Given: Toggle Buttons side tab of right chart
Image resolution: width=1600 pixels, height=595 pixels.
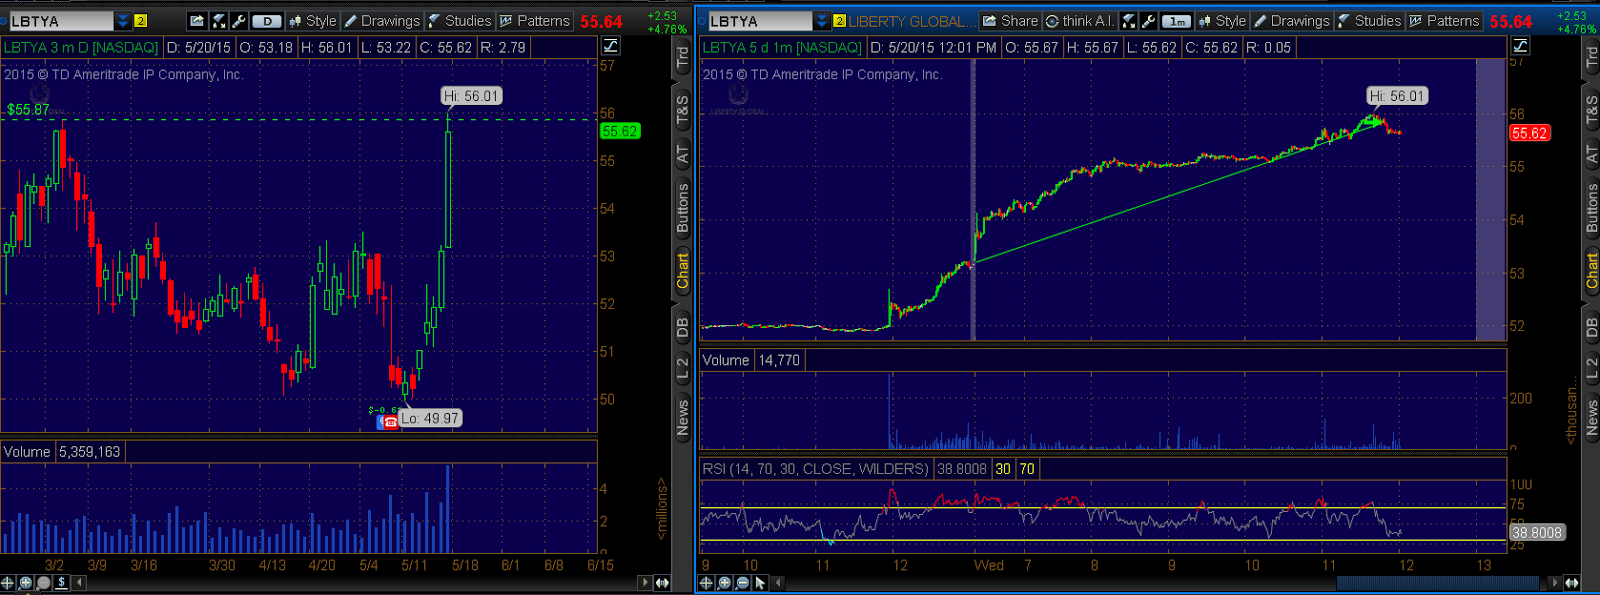Looking at the screenshot, I should (x=1592, y=209).
